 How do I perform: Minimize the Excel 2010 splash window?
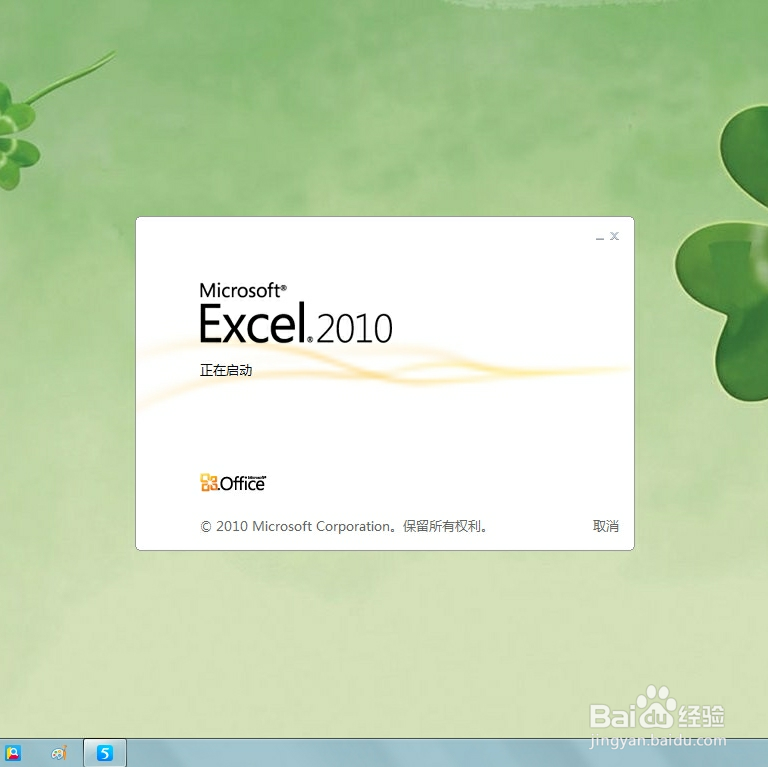[600, 237]
